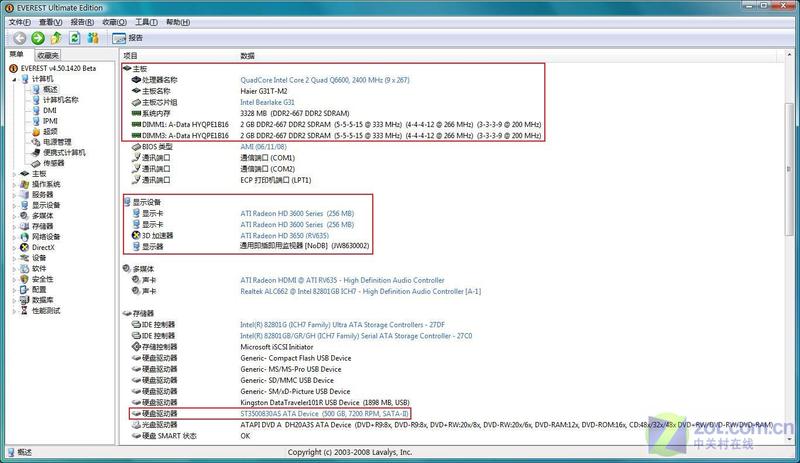The image size is (800, 463).
Task: Expand the 服务器 tree node
Action: tap(14, 194)
